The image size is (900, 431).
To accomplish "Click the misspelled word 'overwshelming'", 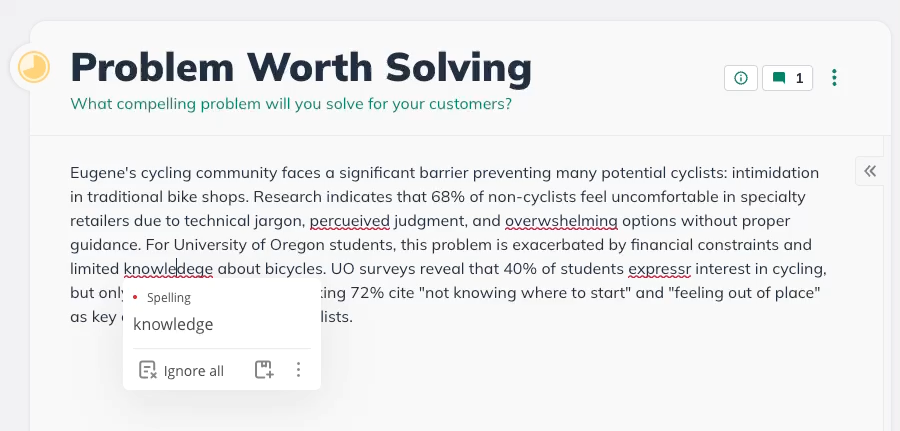I will [x=561, y=220].
